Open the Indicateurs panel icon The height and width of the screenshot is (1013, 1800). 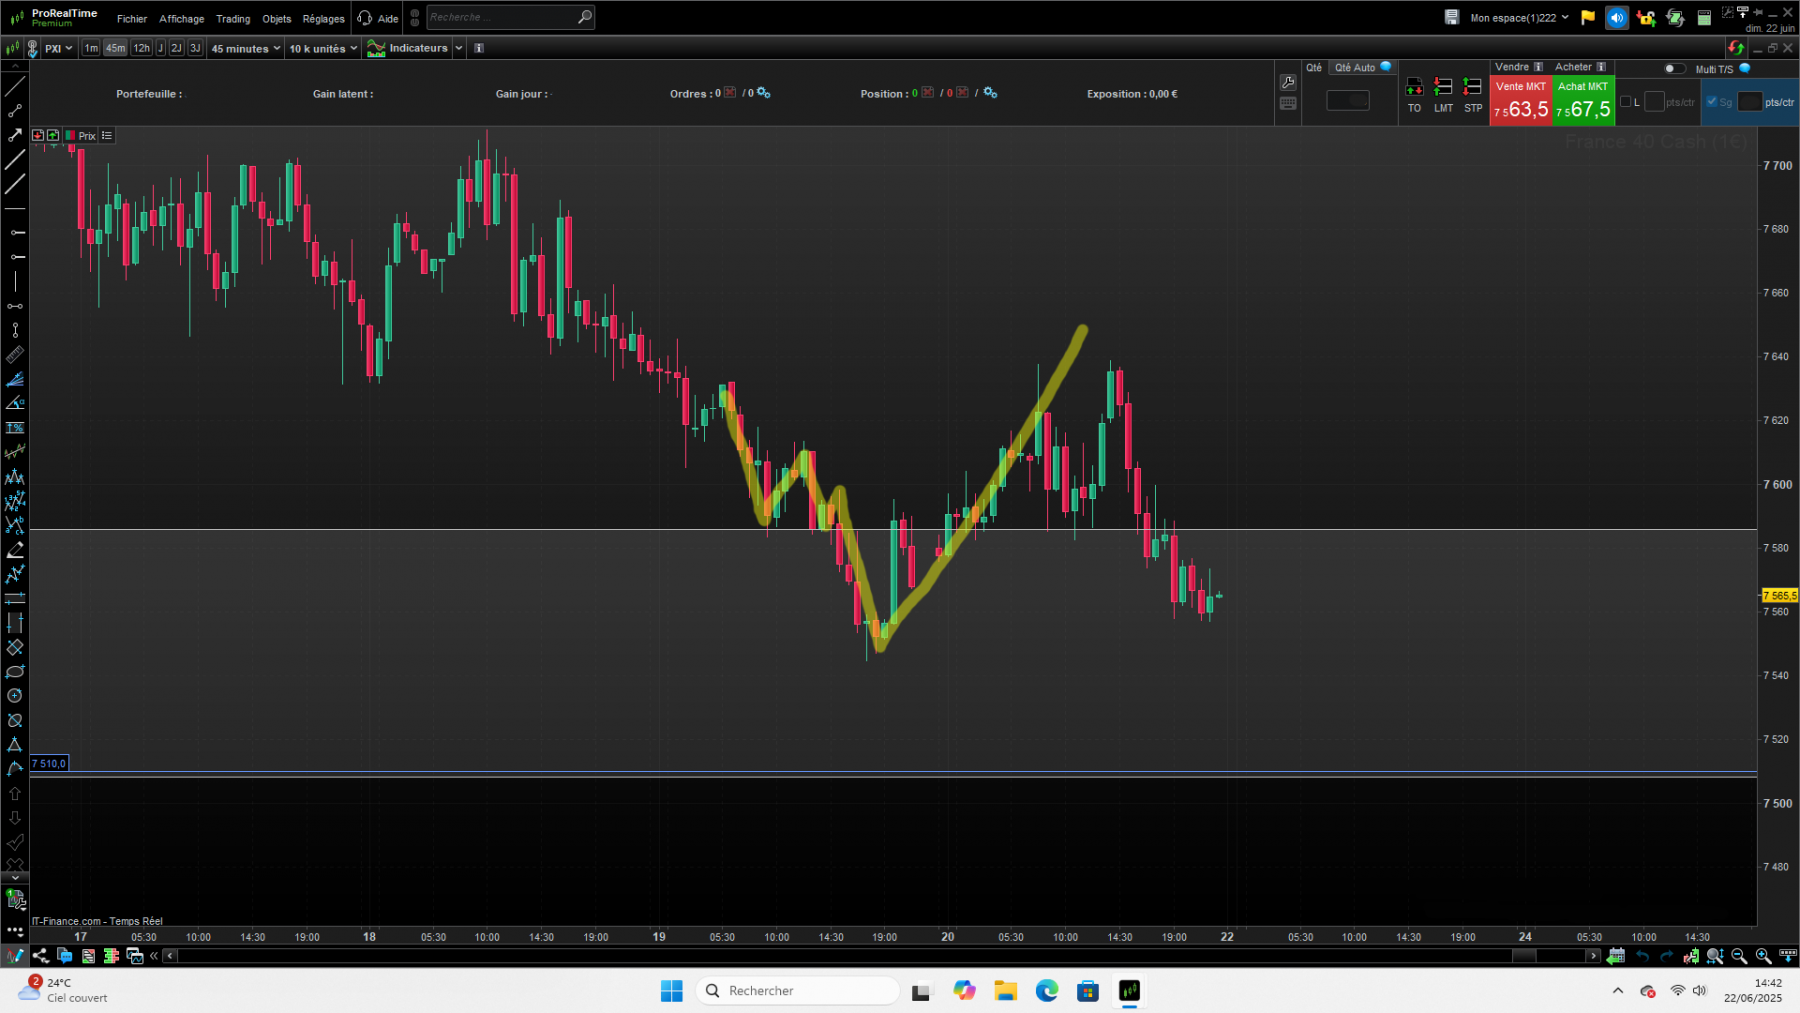click(x=376, y=48)
